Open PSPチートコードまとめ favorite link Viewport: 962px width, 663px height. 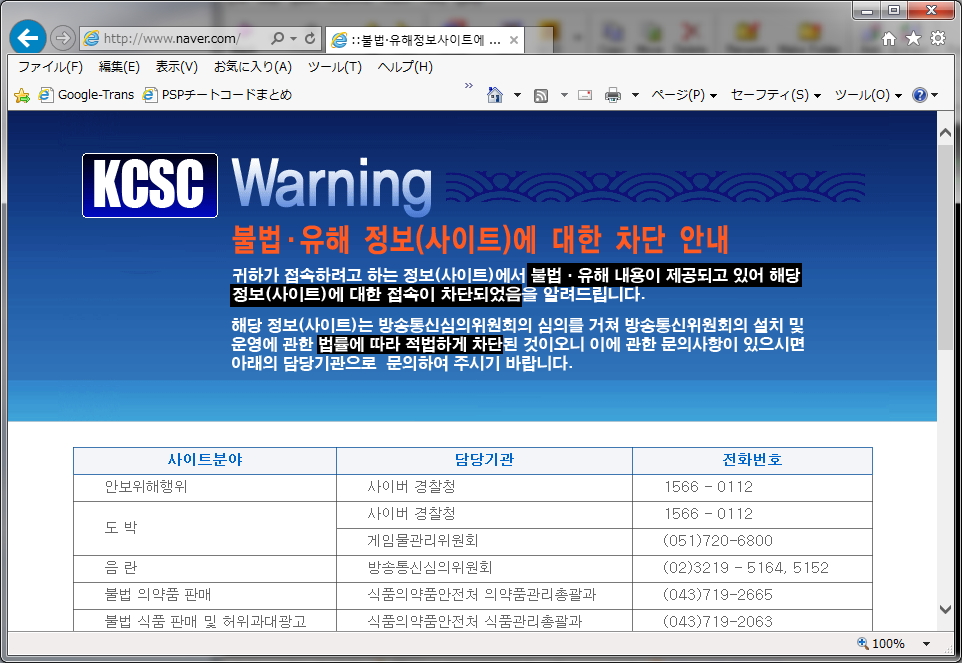[x=218, y=94]
